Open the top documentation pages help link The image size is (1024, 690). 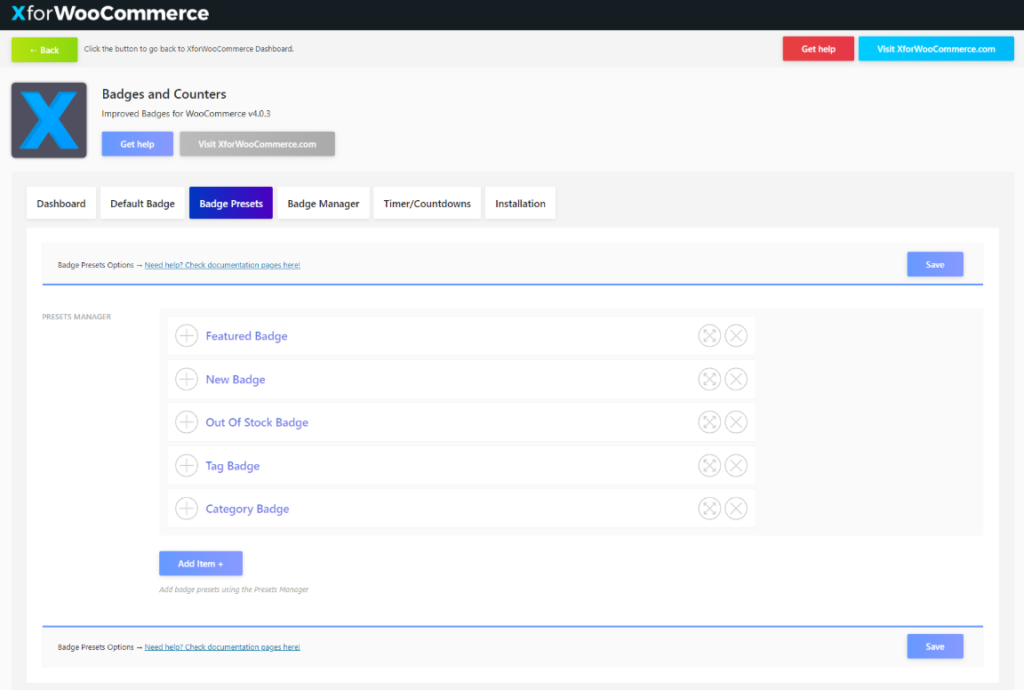(x=222, y=265)
